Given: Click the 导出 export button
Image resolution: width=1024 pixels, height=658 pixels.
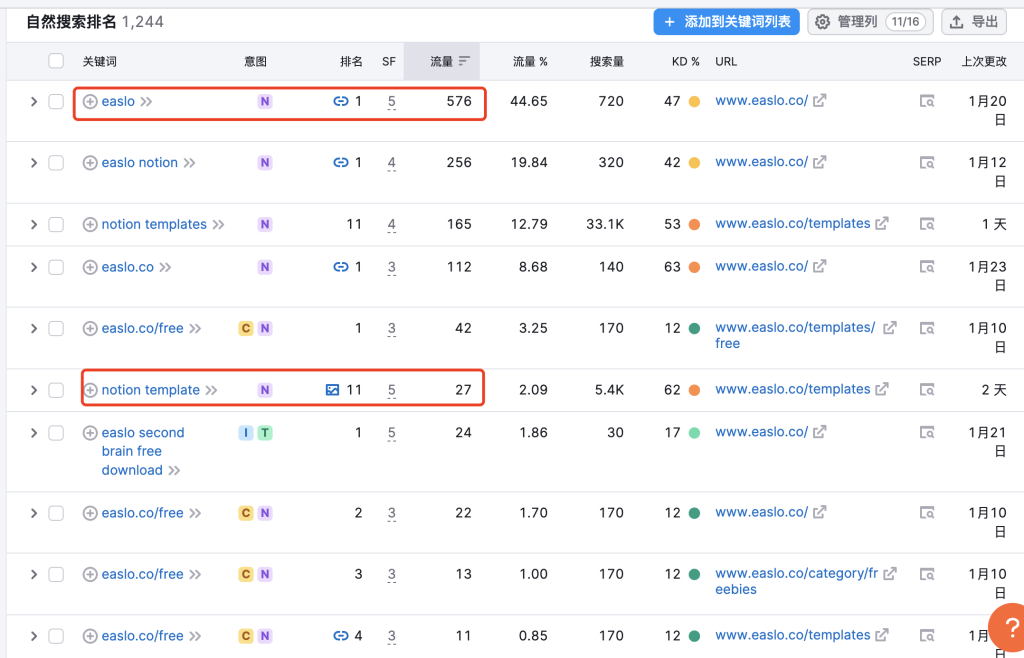Looking at the screenshot, I should [974, 22].
